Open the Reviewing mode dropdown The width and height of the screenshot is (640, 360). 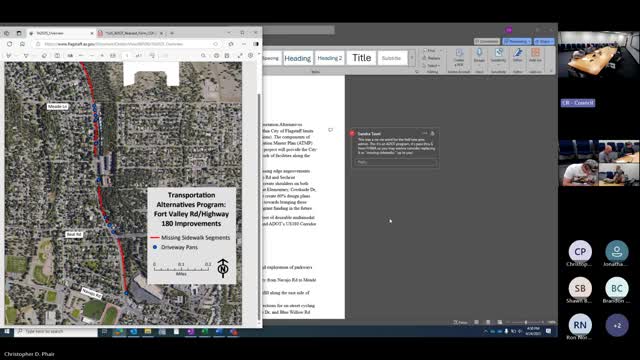pos(517,42)
